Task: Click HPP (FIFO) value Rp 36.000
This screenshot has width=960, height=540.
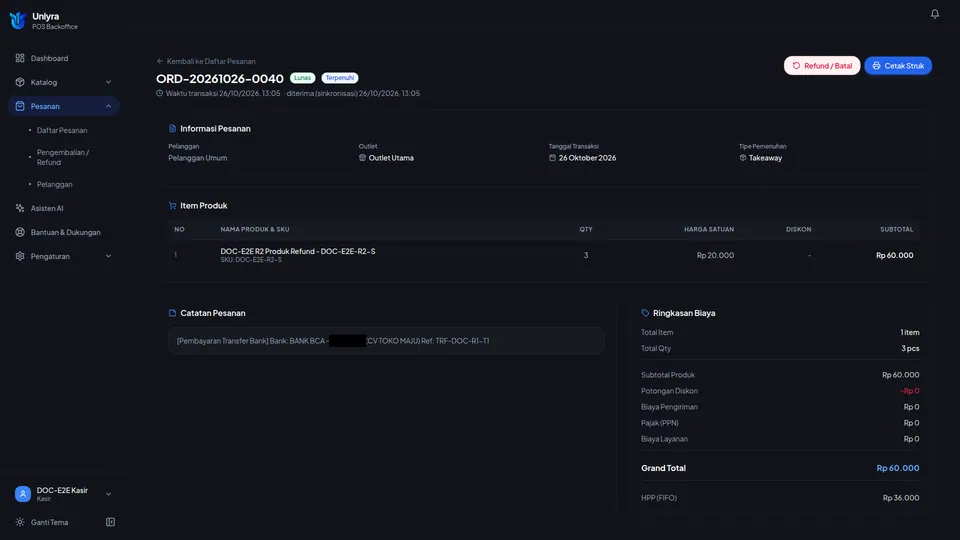Action: (x=901, y=498)
